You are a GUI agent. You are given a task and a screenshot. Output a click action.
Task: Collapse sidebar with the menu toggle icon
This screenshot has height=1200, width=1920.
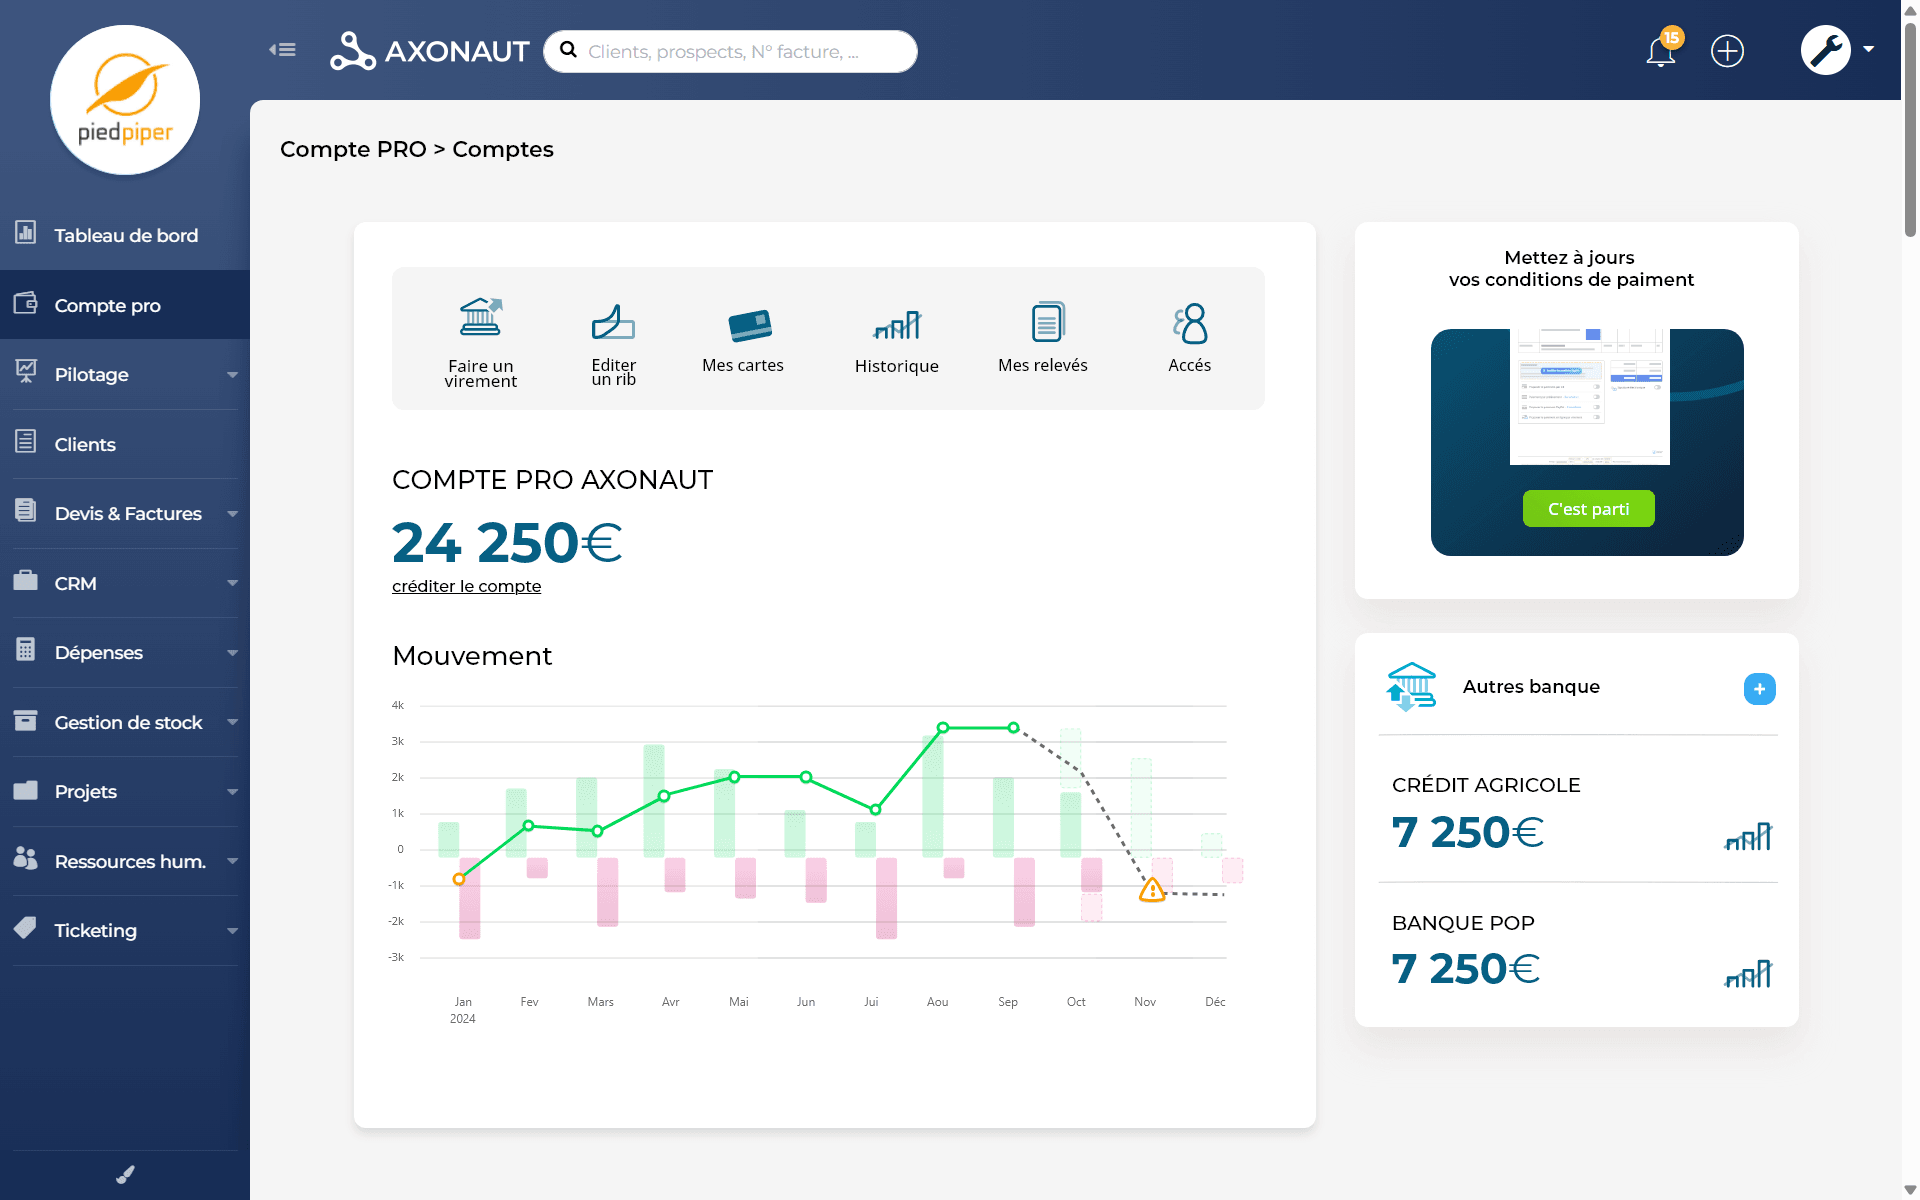[283, 50]
